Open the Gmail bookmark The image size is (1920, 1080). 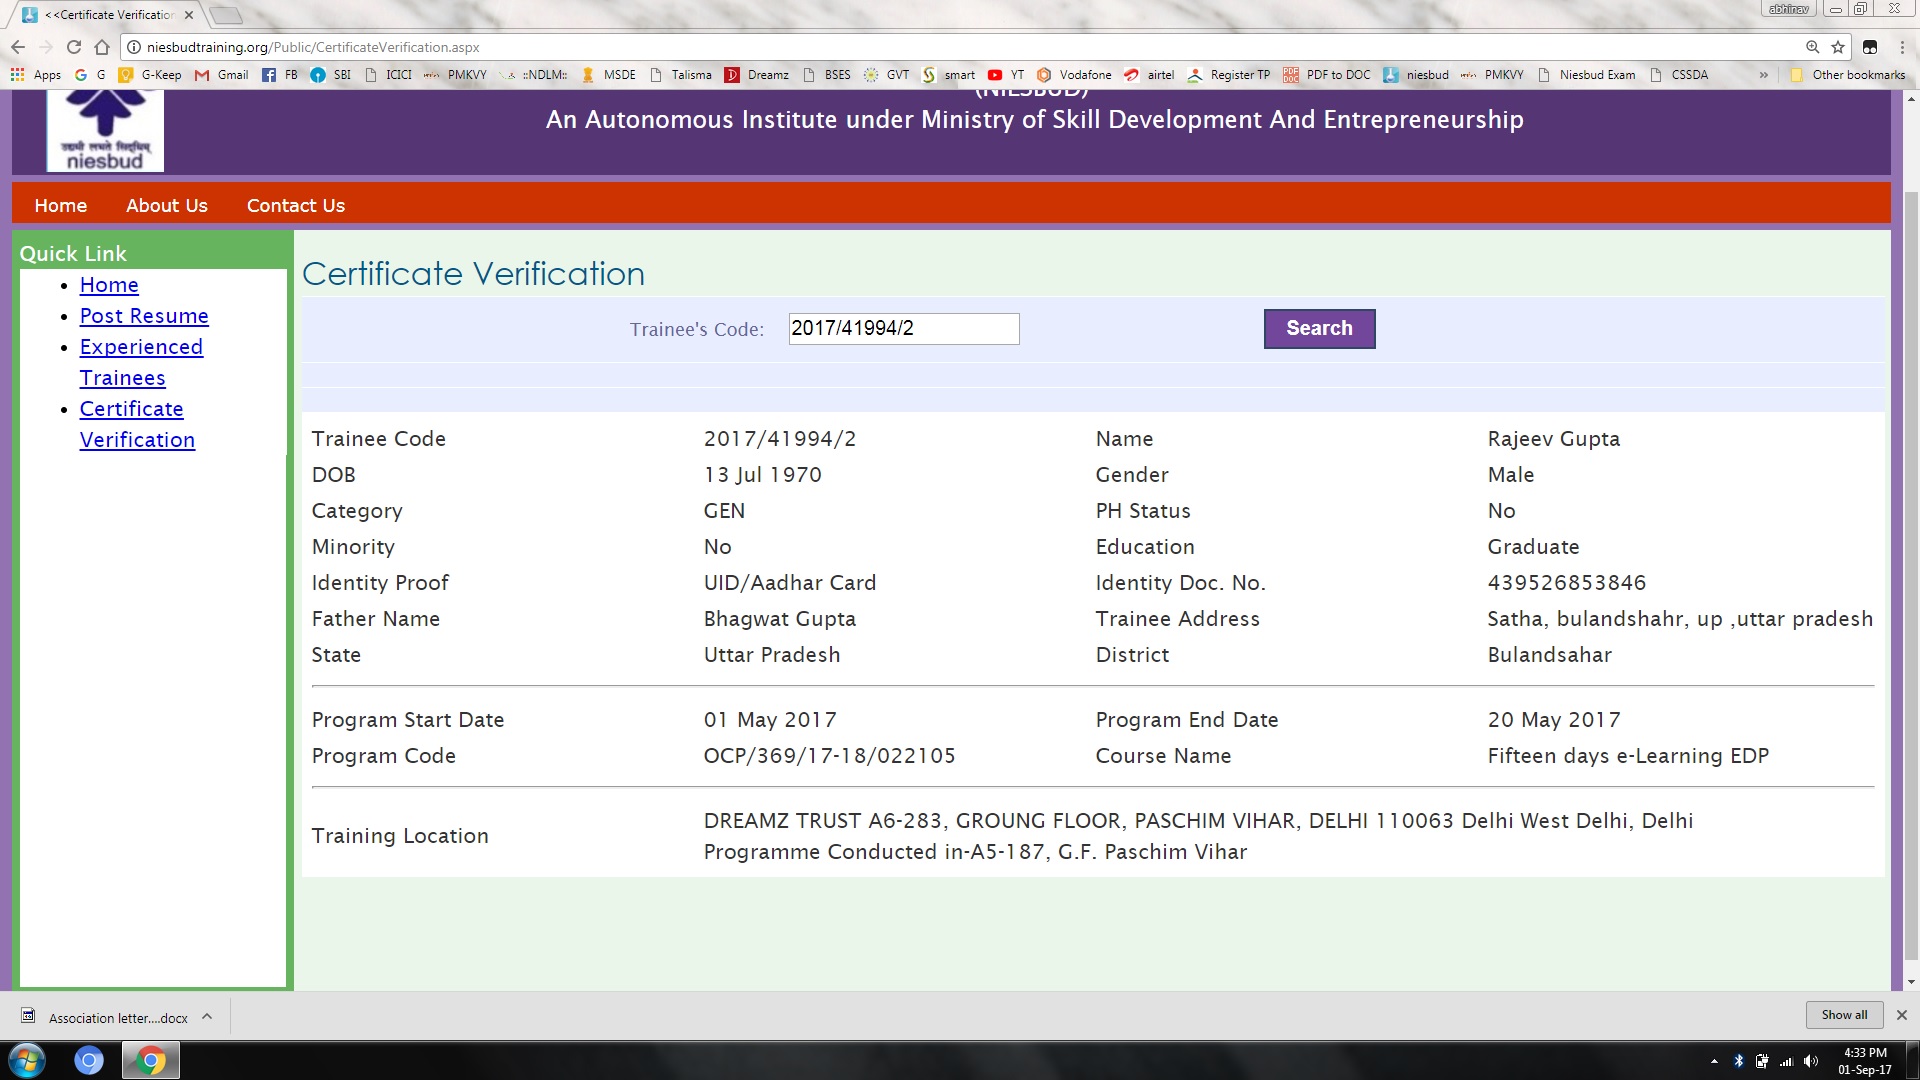[x=222, y=75]
